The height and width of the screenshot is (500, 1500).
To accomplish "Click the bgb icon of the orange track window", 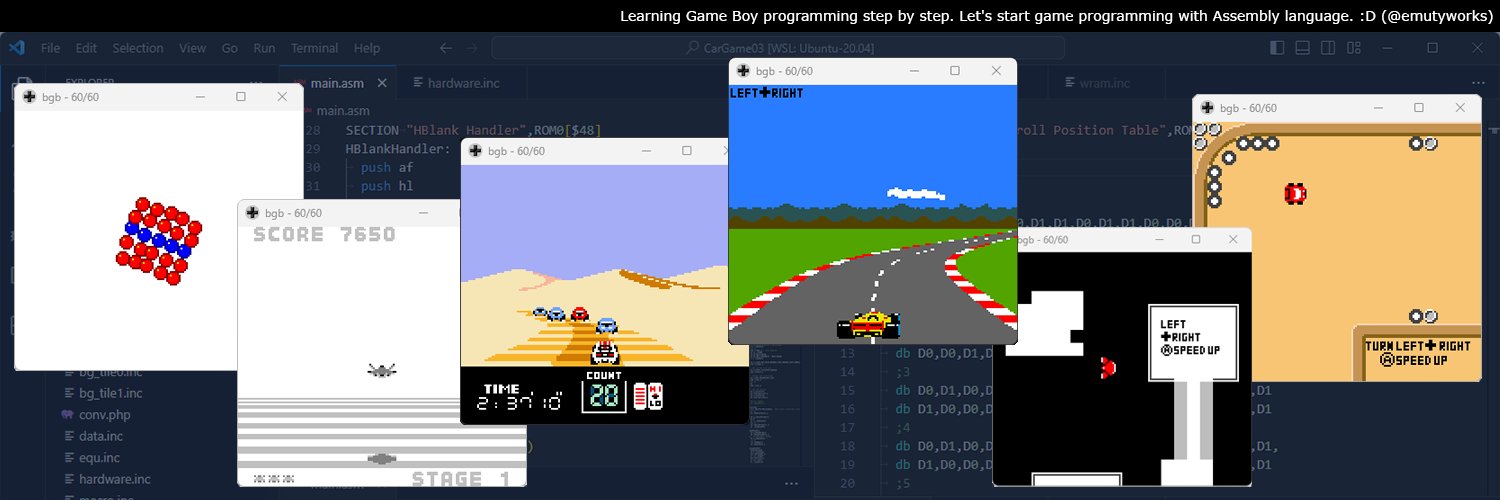I will point(1208,108).
